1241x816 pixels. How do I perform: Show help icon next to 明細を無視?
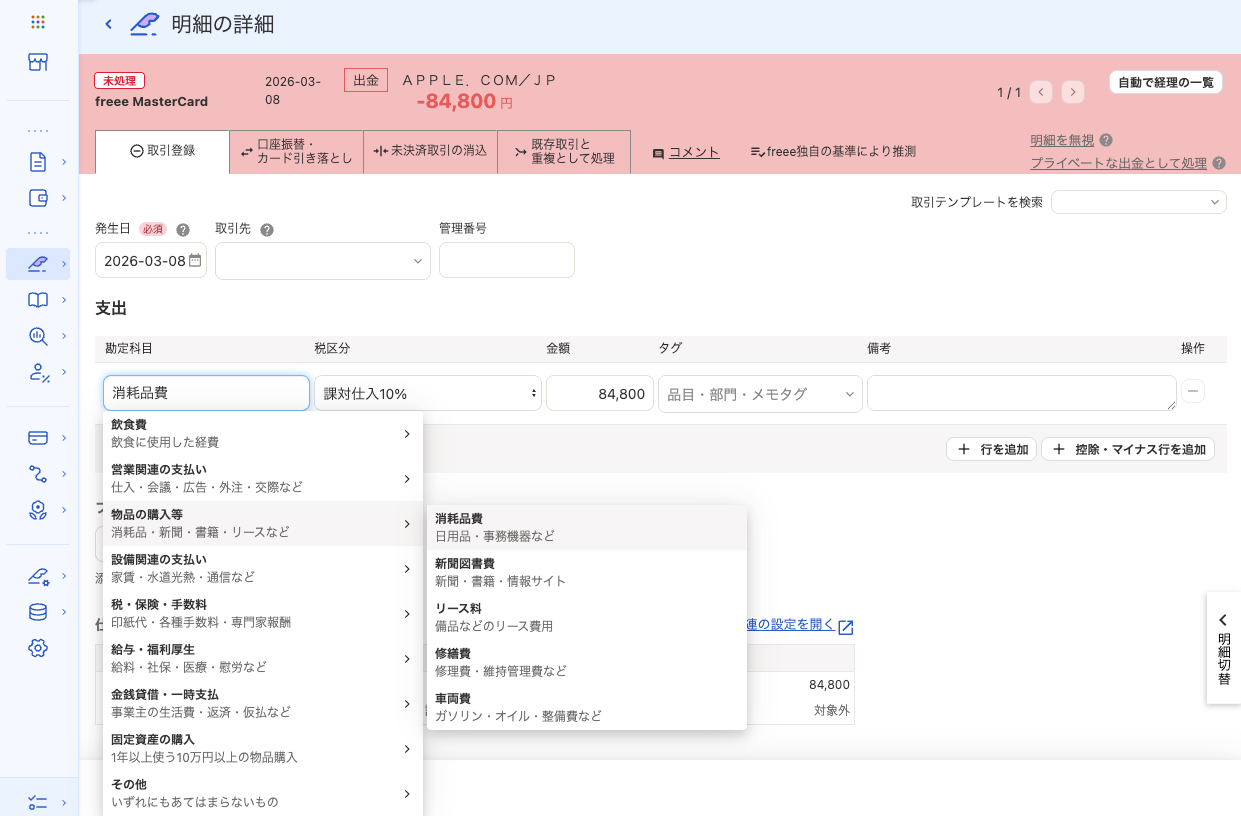click(x=1106, y=141)
